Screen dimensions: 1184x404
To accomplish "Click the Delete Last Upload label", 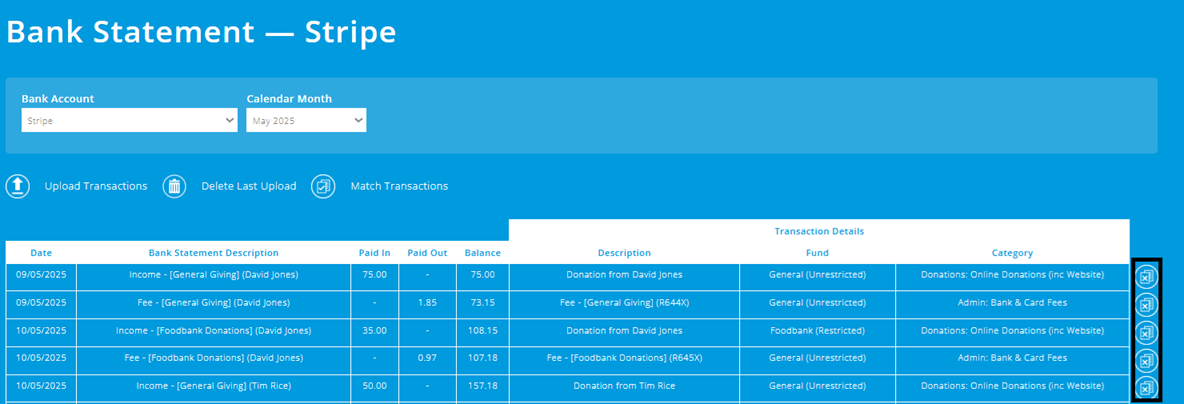I will (x=248, y=186).
